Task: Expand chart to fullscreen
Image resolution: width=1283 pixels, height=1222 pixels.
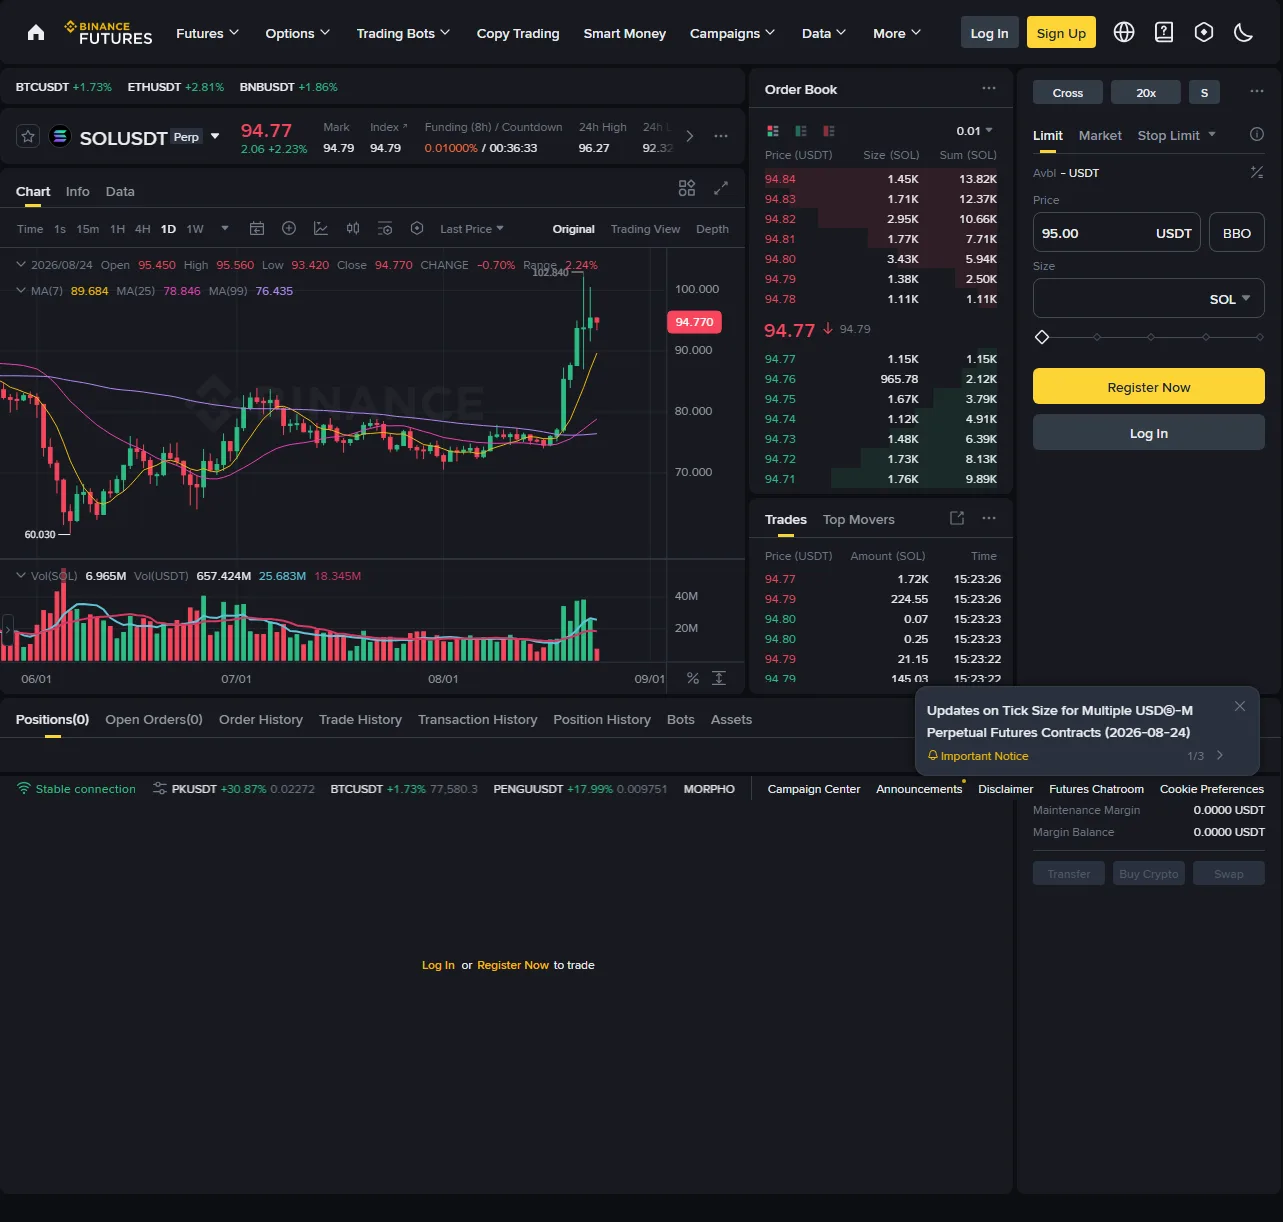Action: tap(721, 188)
